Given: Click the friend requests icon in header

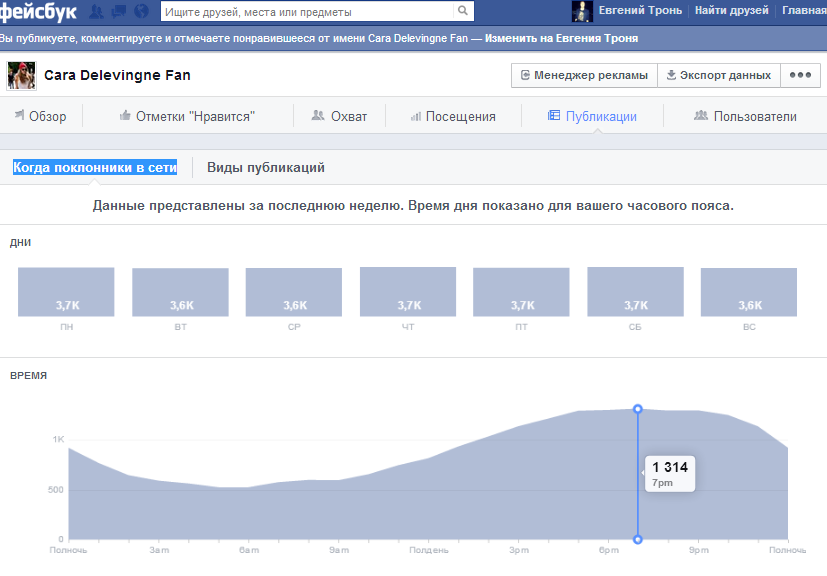Looking at the screenshot, I should [x=97, y=11].
